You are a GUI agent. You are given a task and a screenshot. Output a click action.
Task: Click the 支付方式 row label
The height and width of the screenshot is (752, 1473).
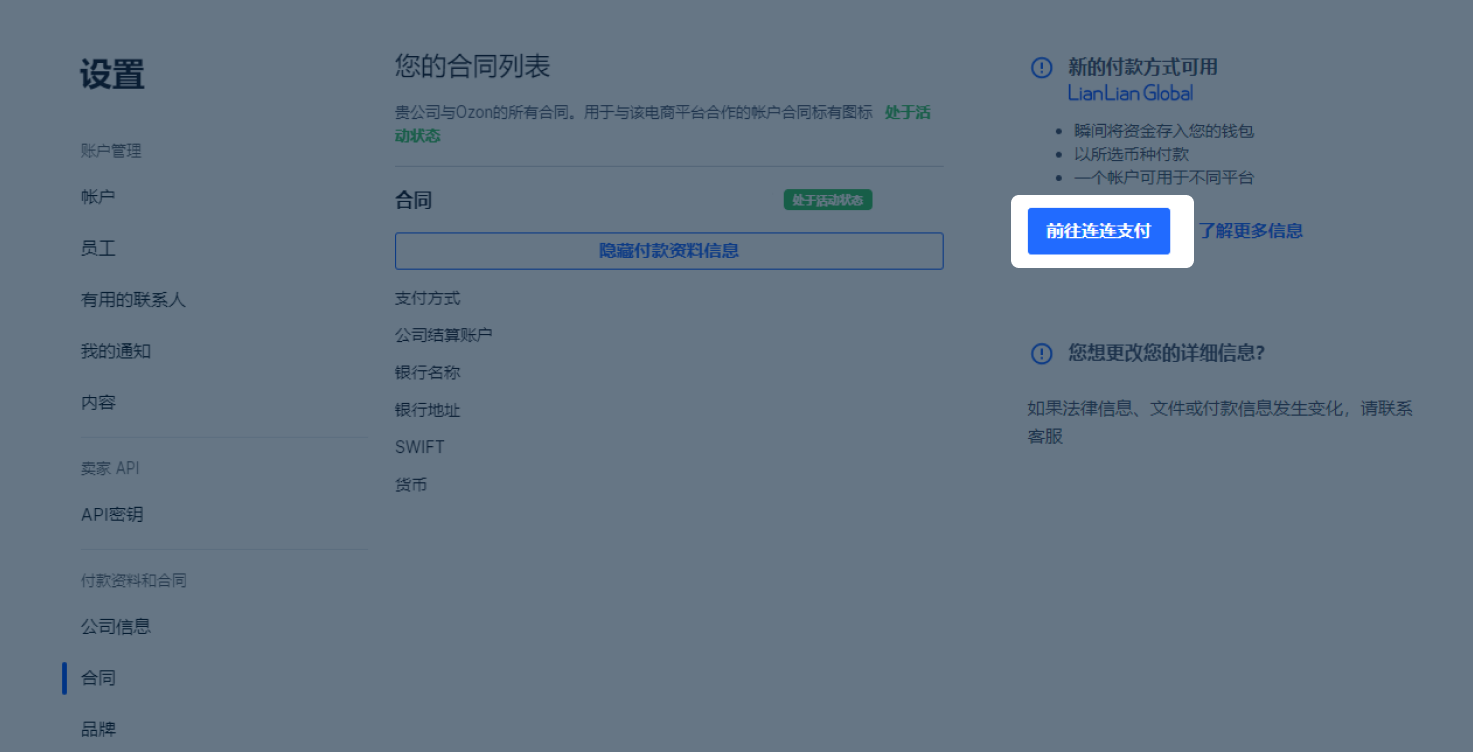(x=428, y=298)
